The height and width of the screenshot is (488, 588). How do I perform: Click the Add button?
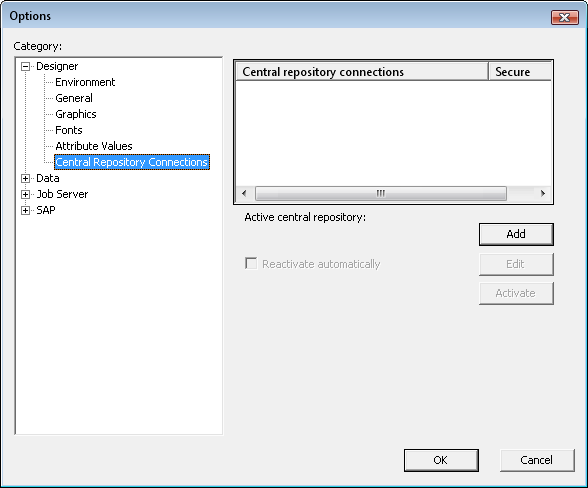[516, 234]
